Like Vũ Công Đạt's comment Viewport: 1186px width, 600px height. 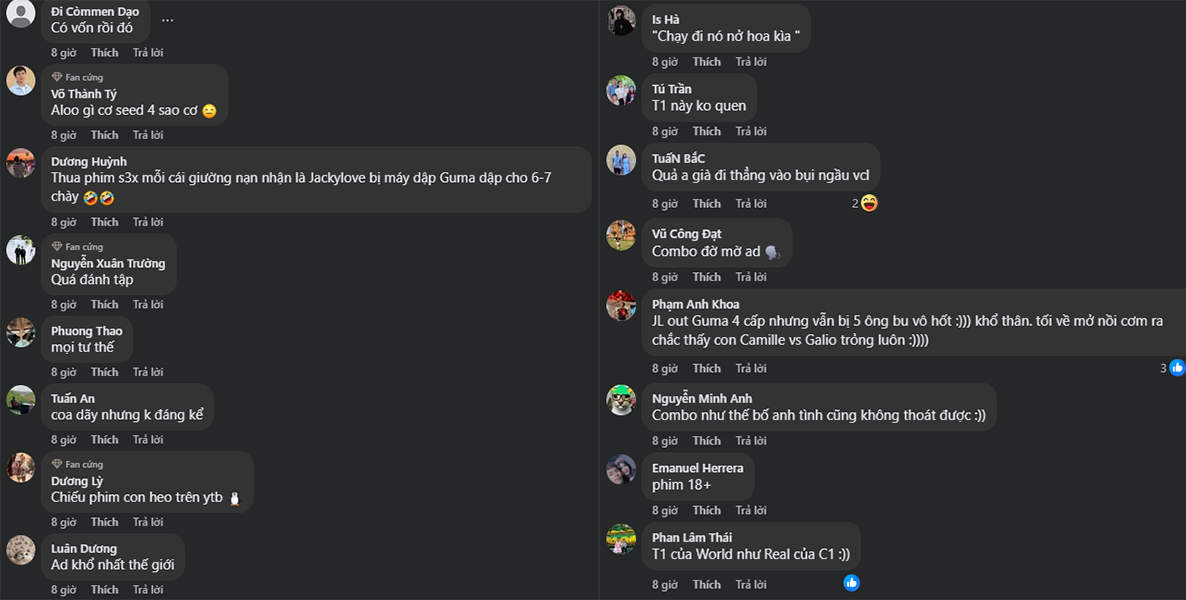tap(707, 277)
